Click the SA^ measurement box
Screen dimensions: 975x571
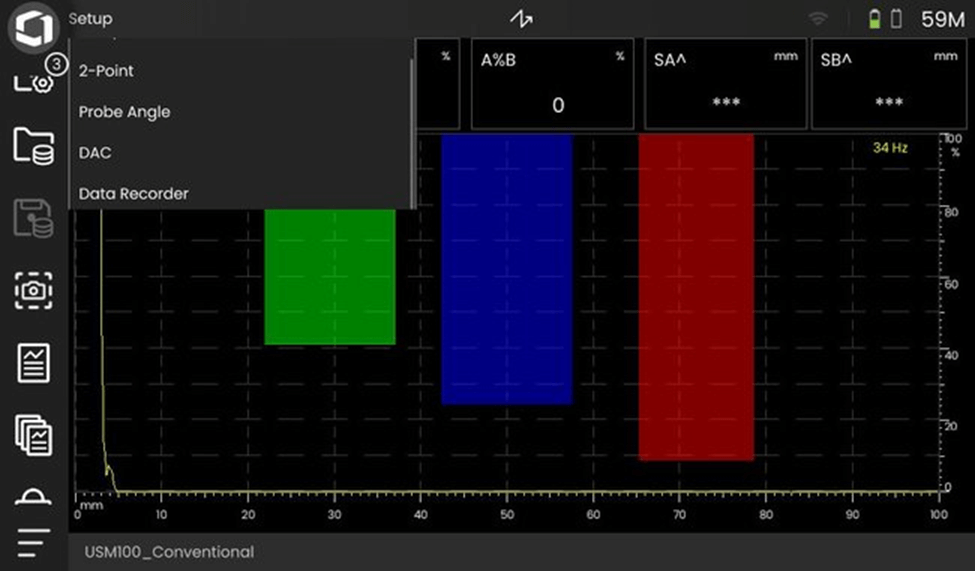point(725,86)
